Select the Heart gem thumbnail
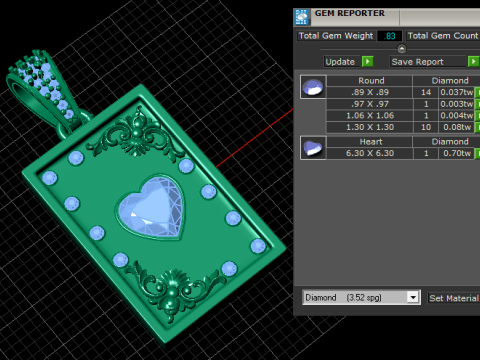Image resolution: width=480 pixels, height=360 pixels. click(x=313, y=148)
